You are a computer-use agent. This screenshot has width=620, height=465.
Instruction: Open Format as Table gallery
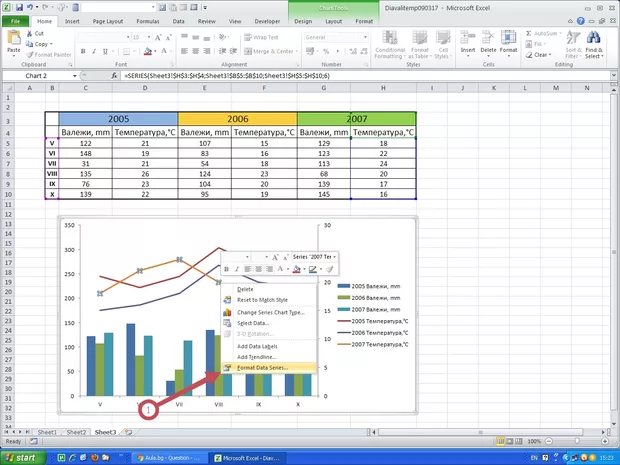pos(420,45)
